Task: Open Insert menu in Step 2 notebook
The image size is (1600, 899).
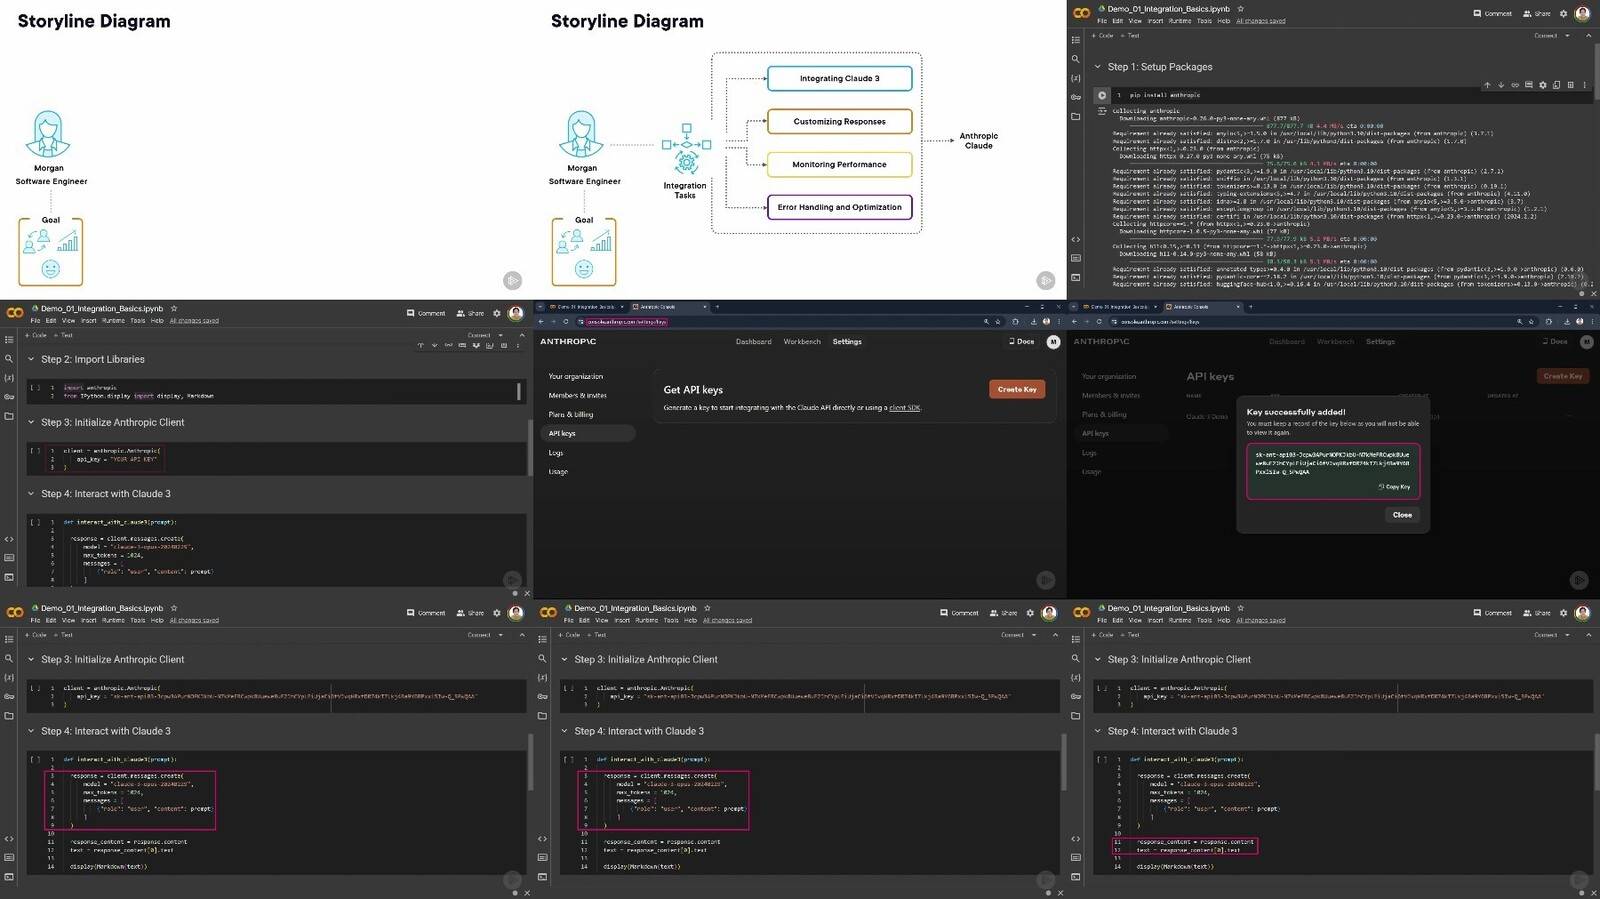Action: [x=89, y=321]
